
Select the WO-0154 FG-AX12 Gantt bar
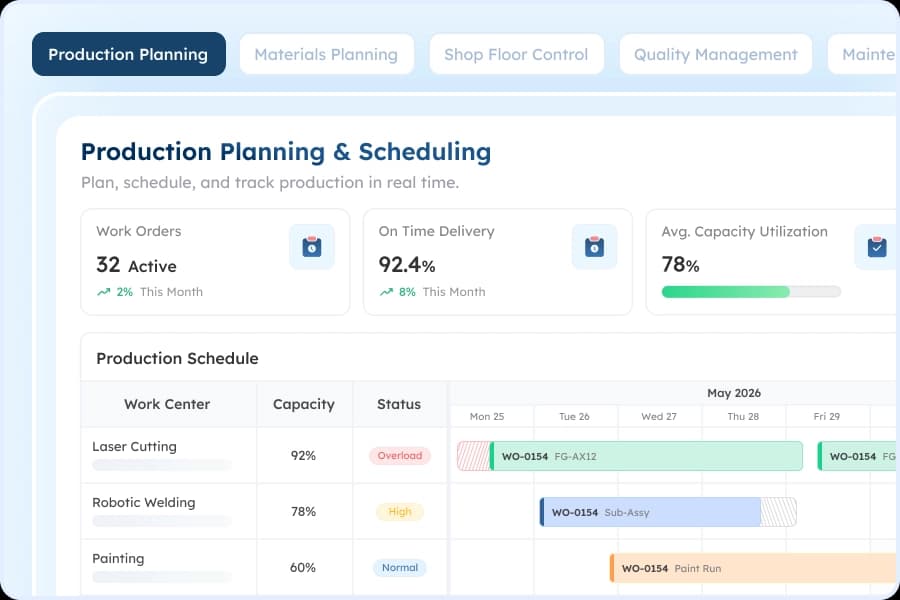(x=646, y=456)
